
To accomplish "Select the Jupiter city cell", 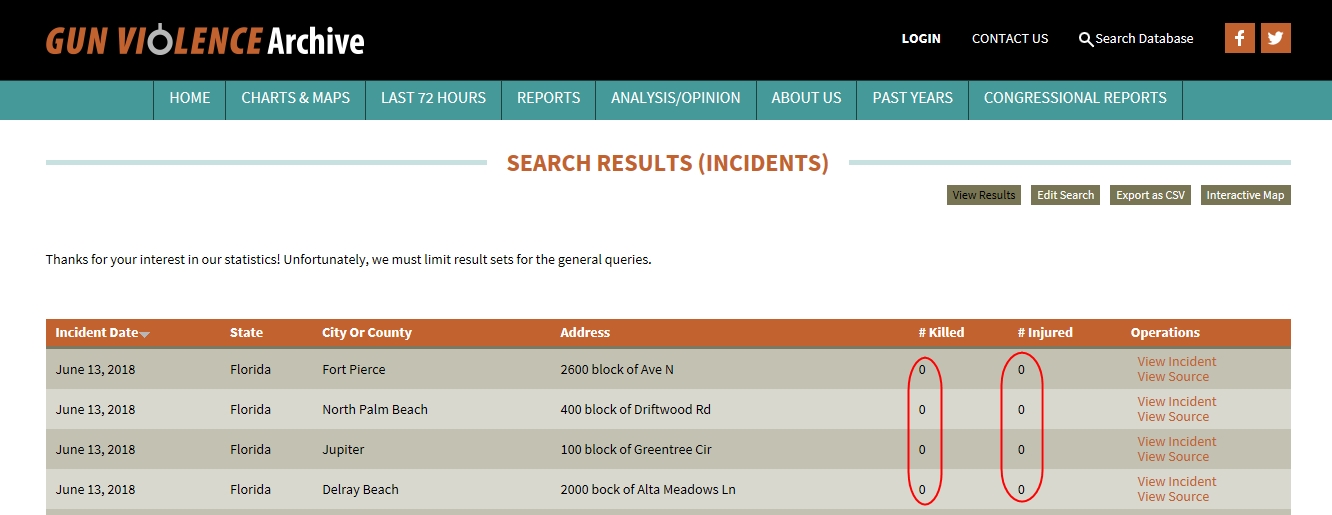I will [x=343, y=450].
